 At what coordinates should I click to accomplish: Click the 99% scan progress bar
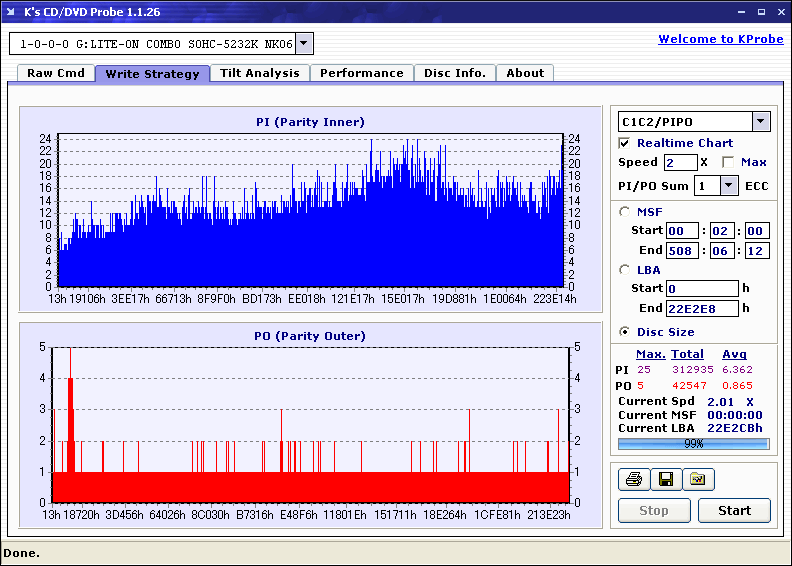(x=693, y=443)
